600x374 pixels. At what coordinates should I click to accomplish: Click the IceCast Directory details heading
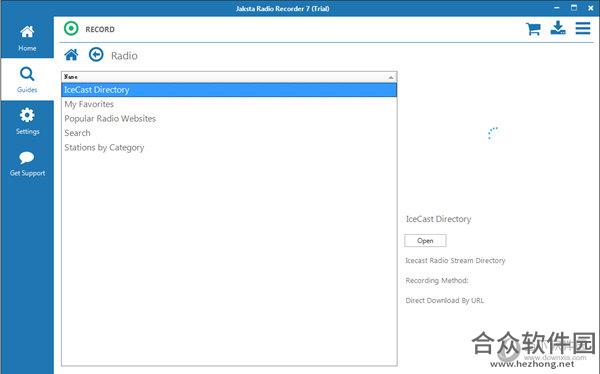point(439,219)
